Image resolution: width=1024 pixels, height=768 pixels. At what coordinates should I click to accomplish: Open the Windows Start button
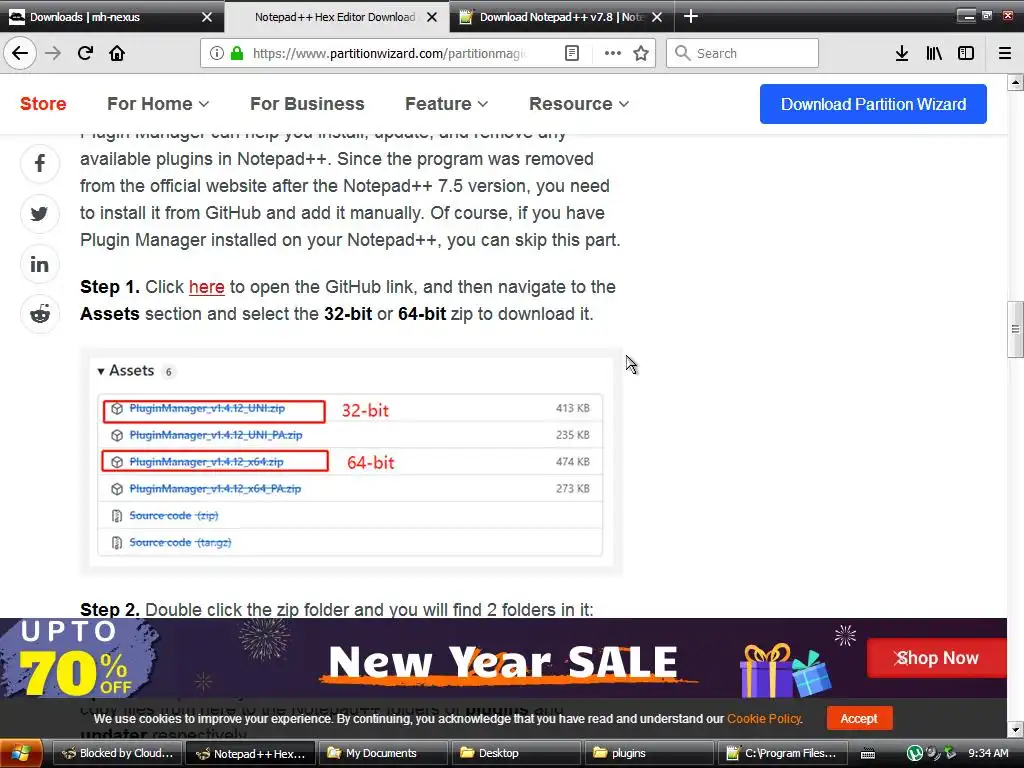21,753
